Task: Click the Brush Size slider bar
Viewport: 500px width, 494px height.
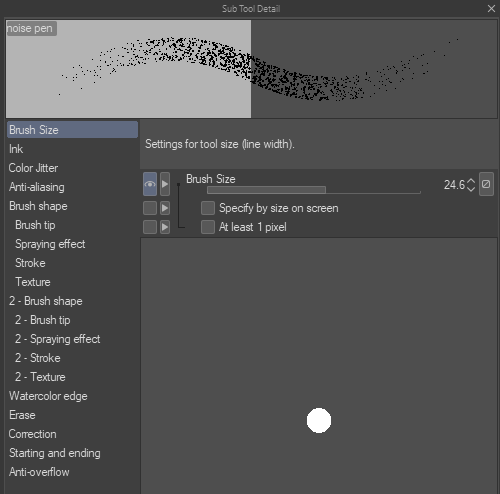Action: pos(314,190)
